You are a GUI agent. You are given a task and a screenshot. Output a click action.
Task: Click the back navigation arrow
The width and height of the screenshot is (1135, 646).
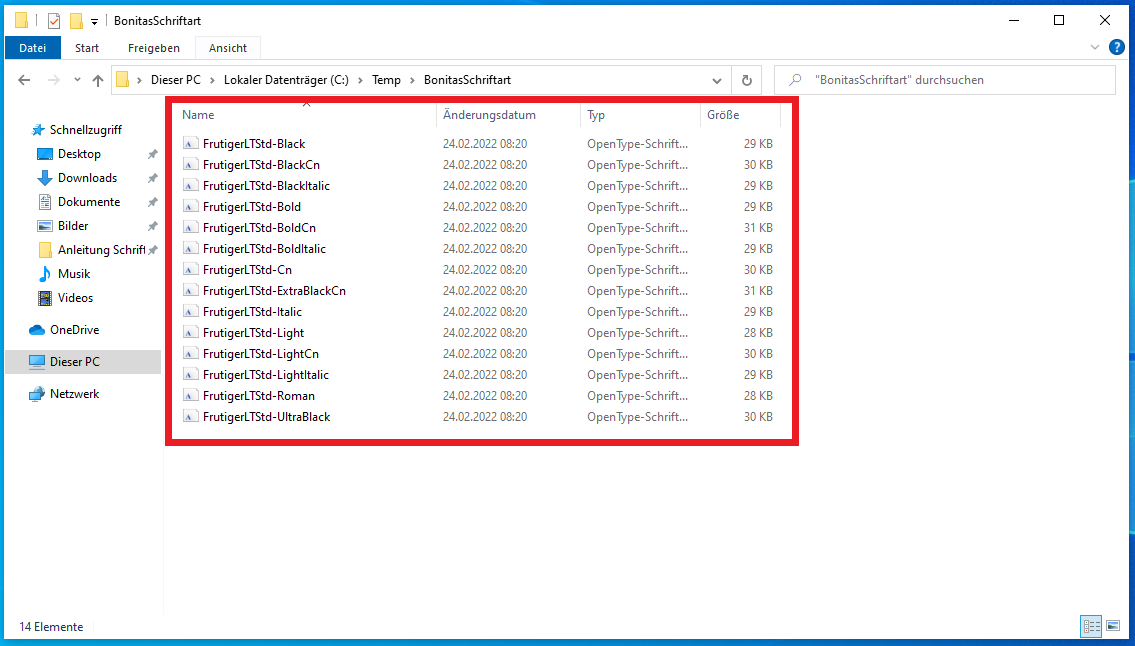pyautogui.click(x=25, y=80)
